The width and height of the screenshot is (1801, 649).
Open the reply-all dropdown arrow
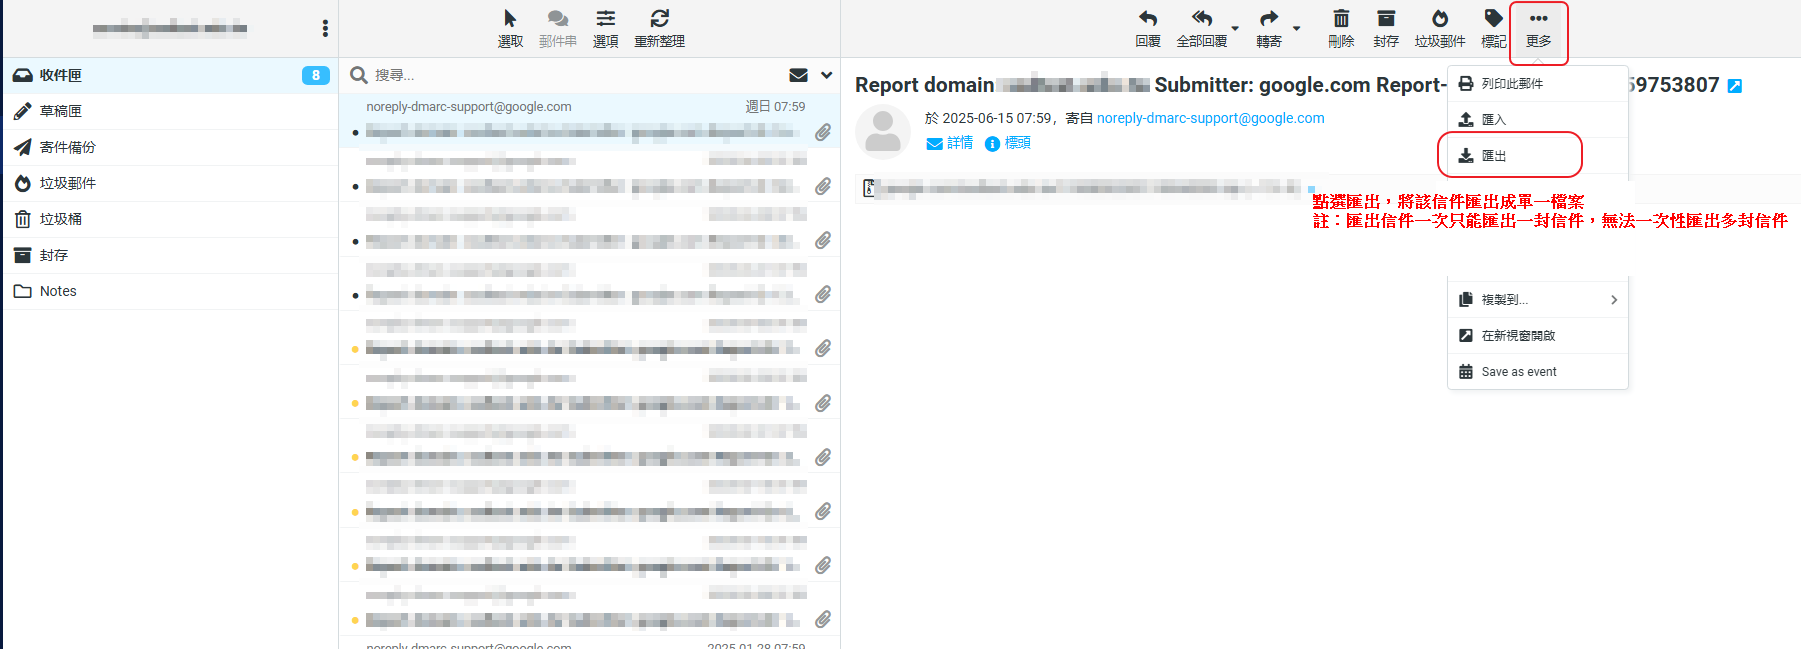(x=1236, y=28)
